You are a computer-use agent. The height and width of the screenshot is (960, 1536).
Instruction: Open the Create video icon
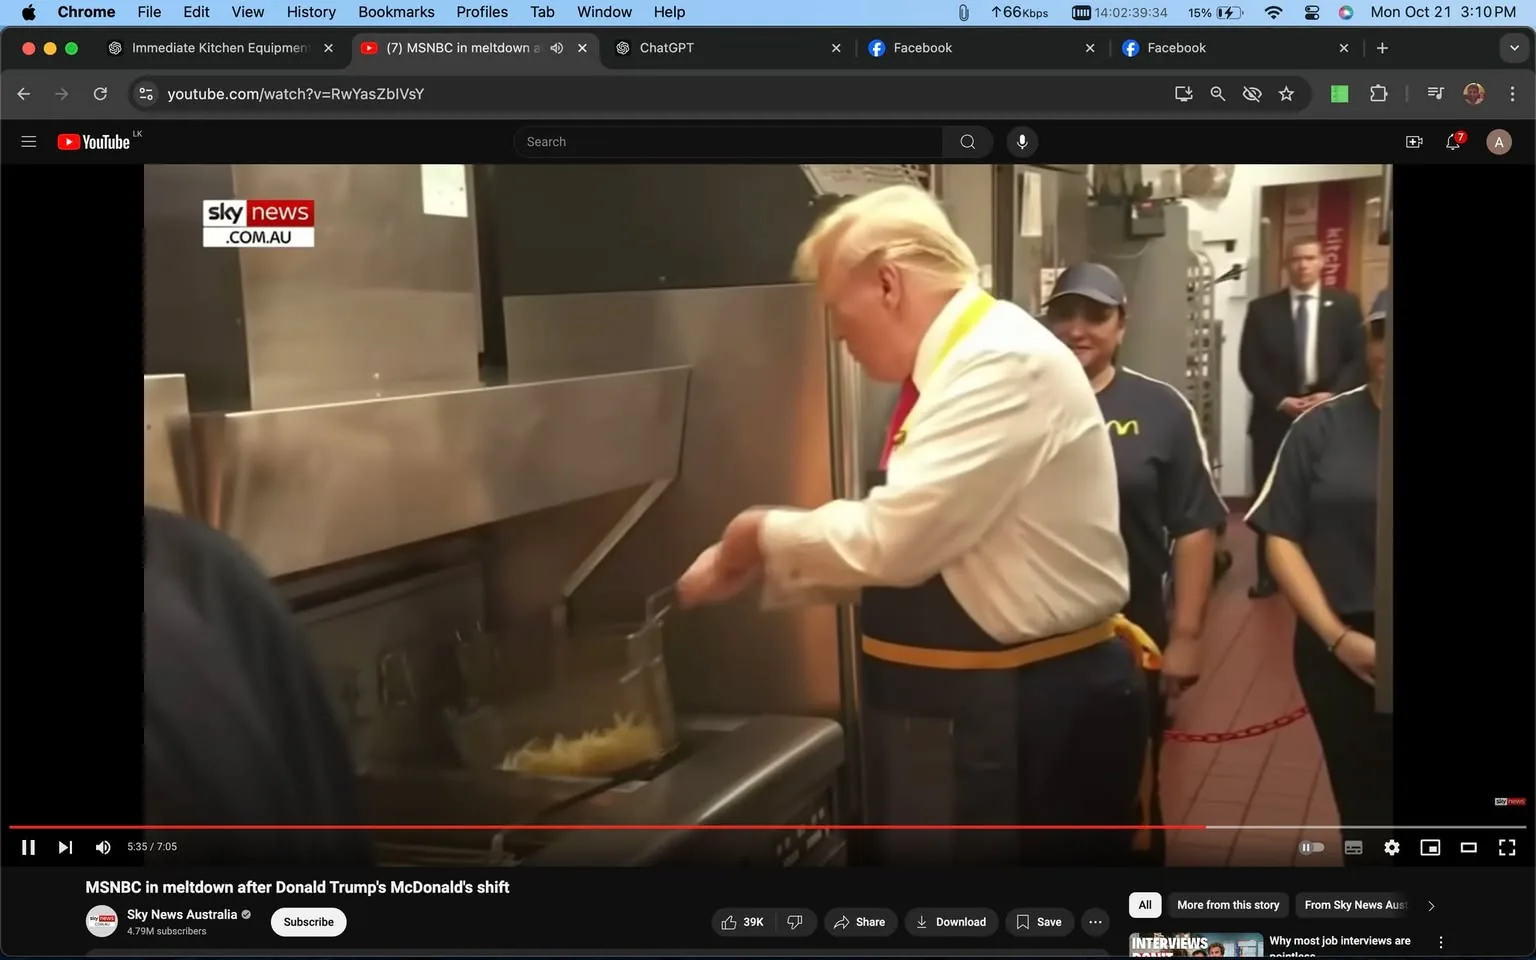[1414, 141]
